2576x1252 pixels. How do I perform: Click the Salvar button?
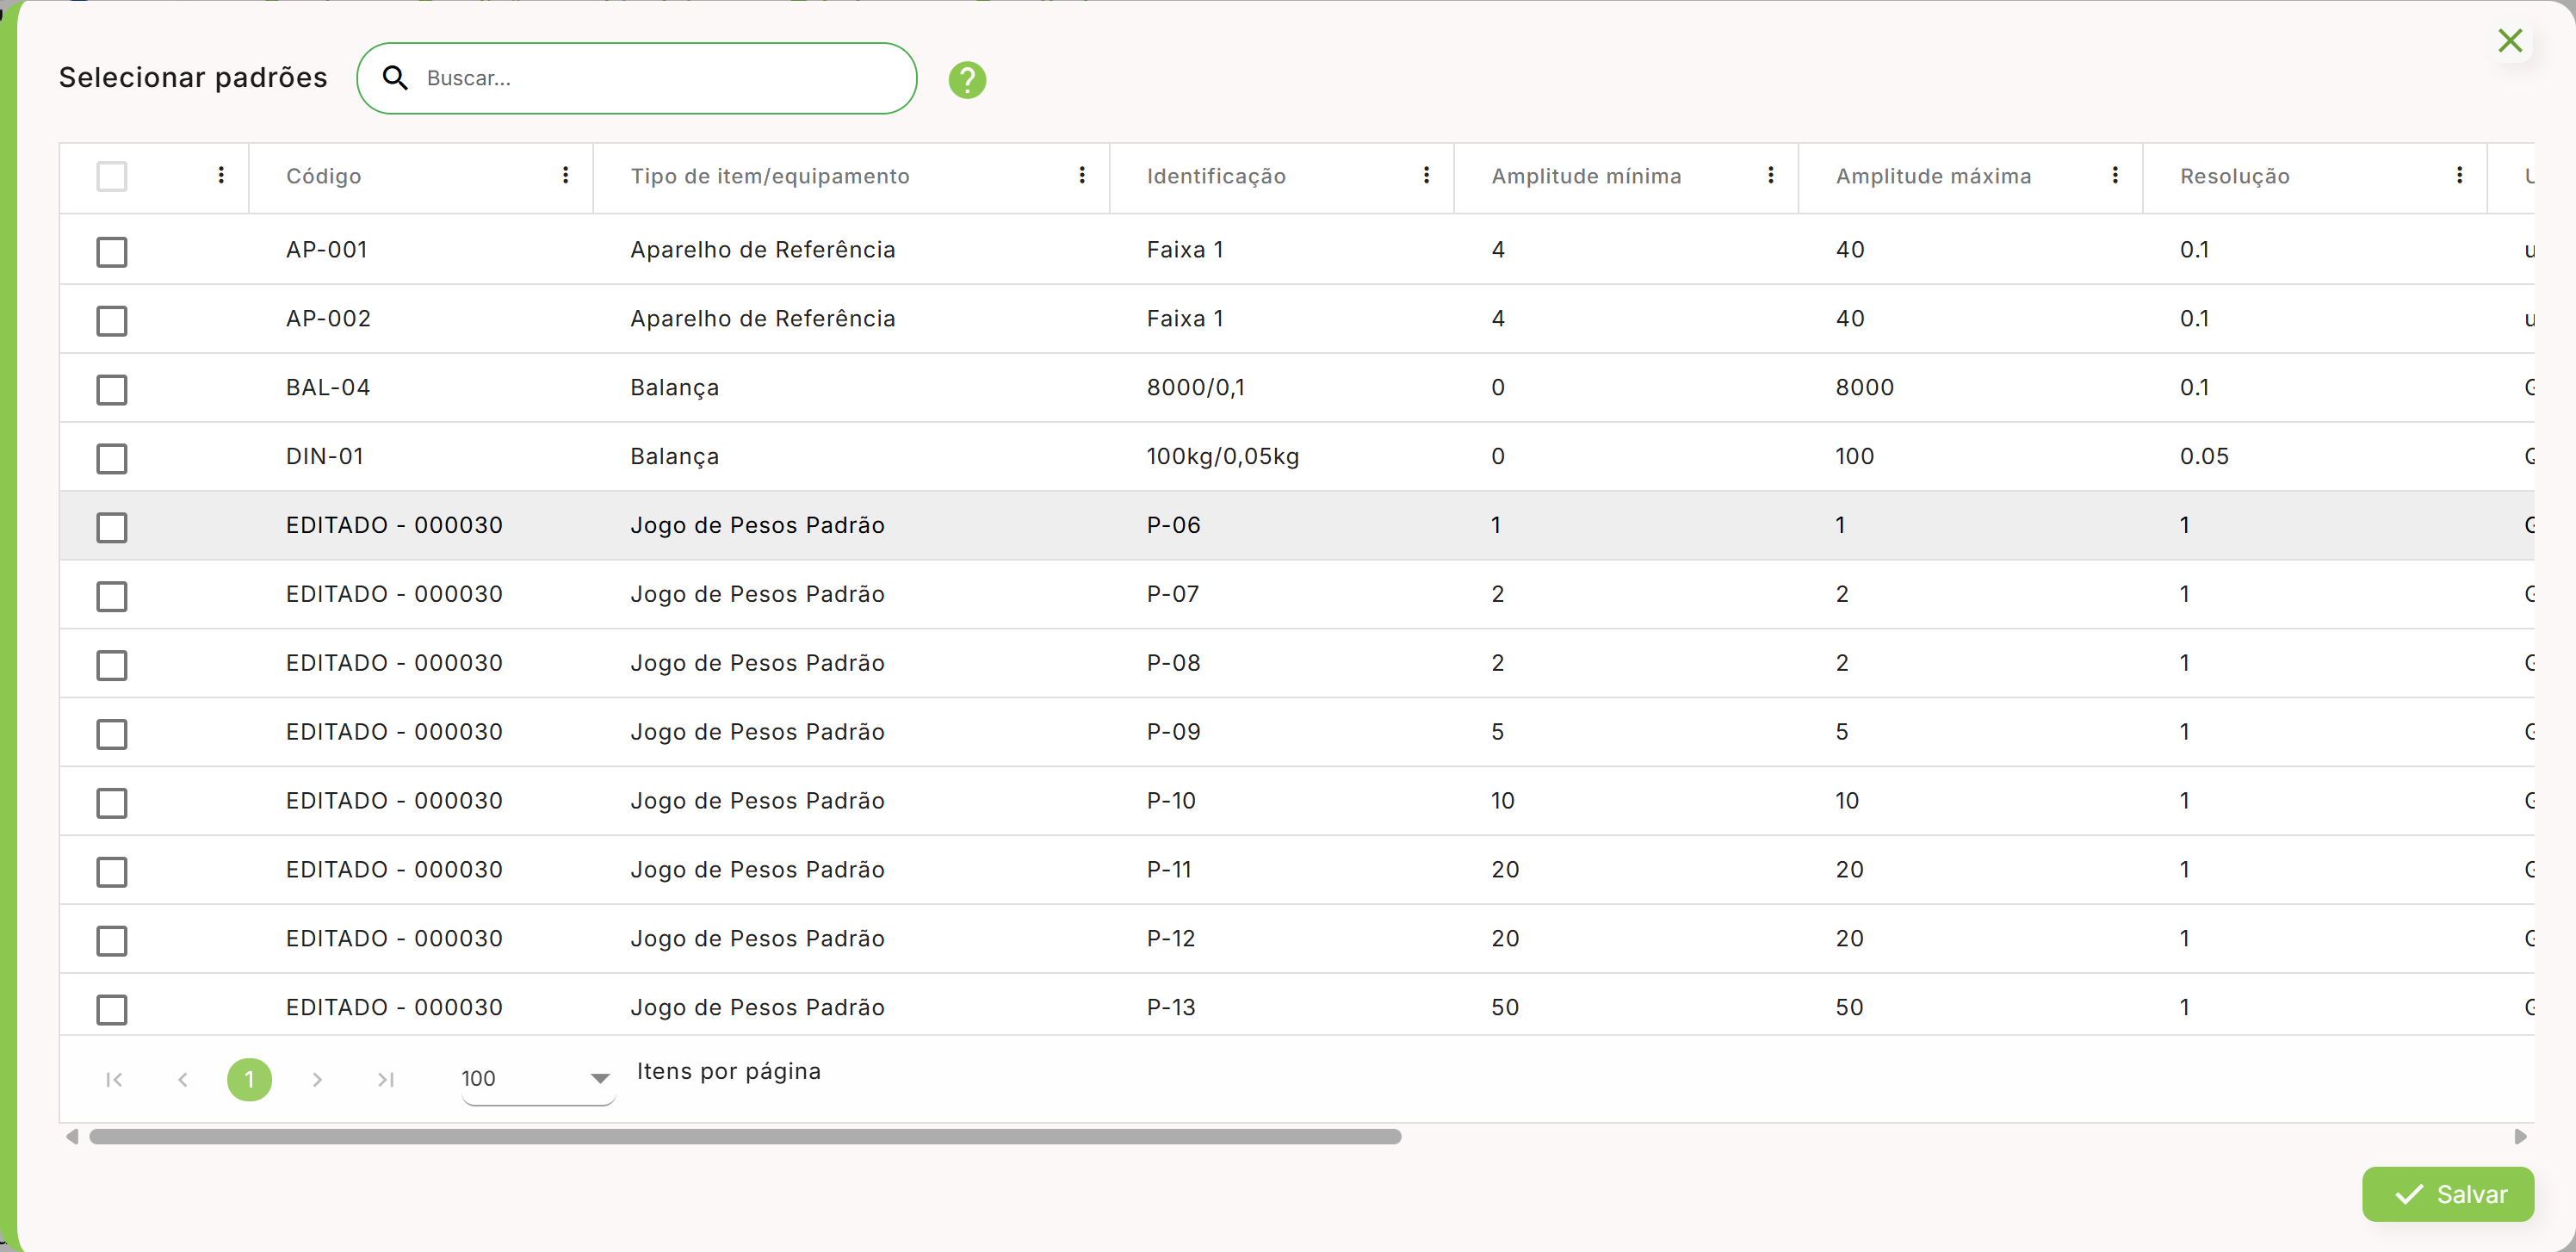pyautogui.click(x=2448, y=1194)
